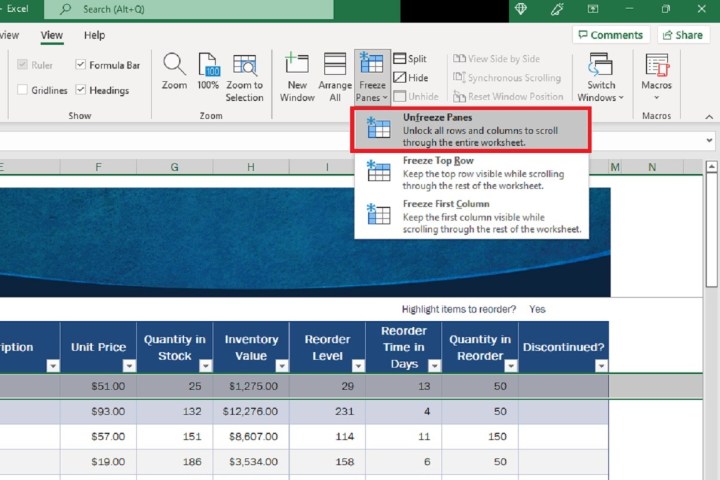Viewport: 720px width, 480px height.
Task: Open the Discontinued? column filter arrow
Action: (x=601, y=366)
